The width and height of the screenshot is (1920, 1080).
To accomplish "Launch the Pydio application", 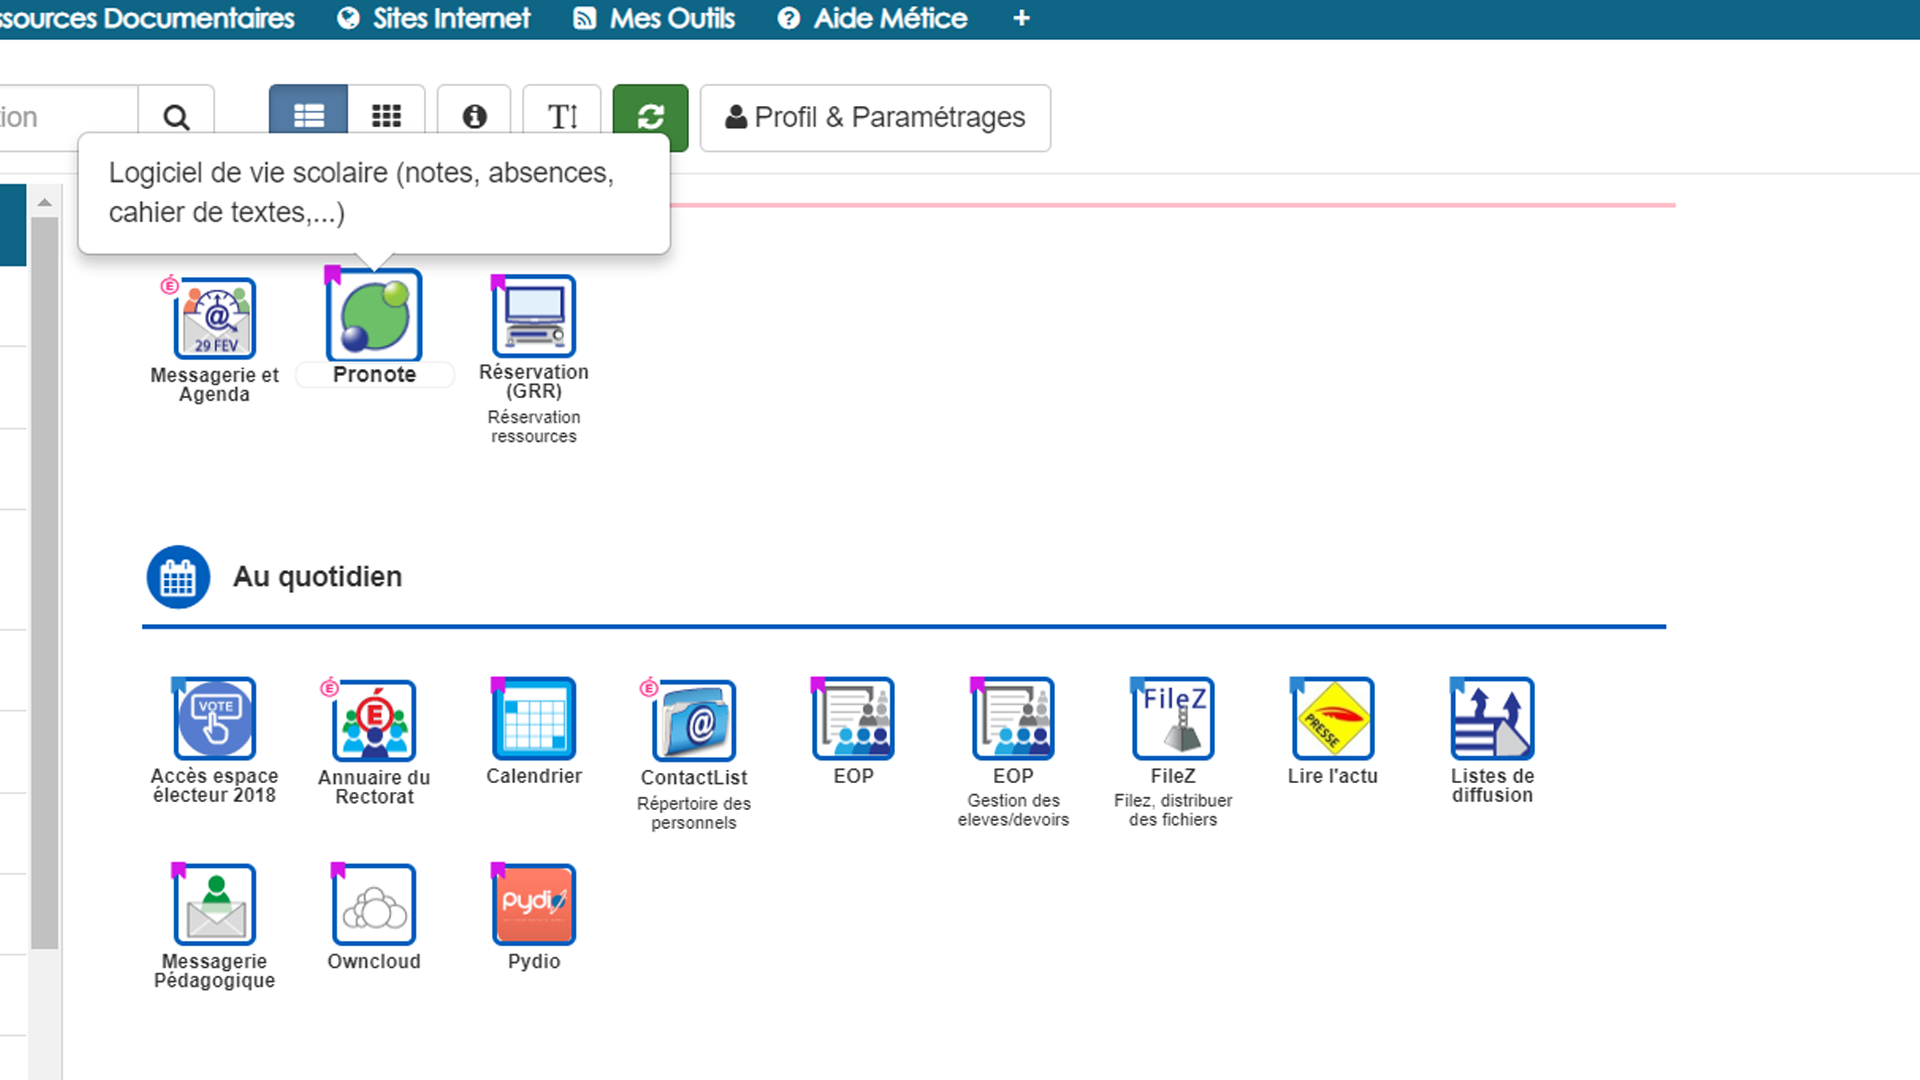I will [x=533, y=905].
